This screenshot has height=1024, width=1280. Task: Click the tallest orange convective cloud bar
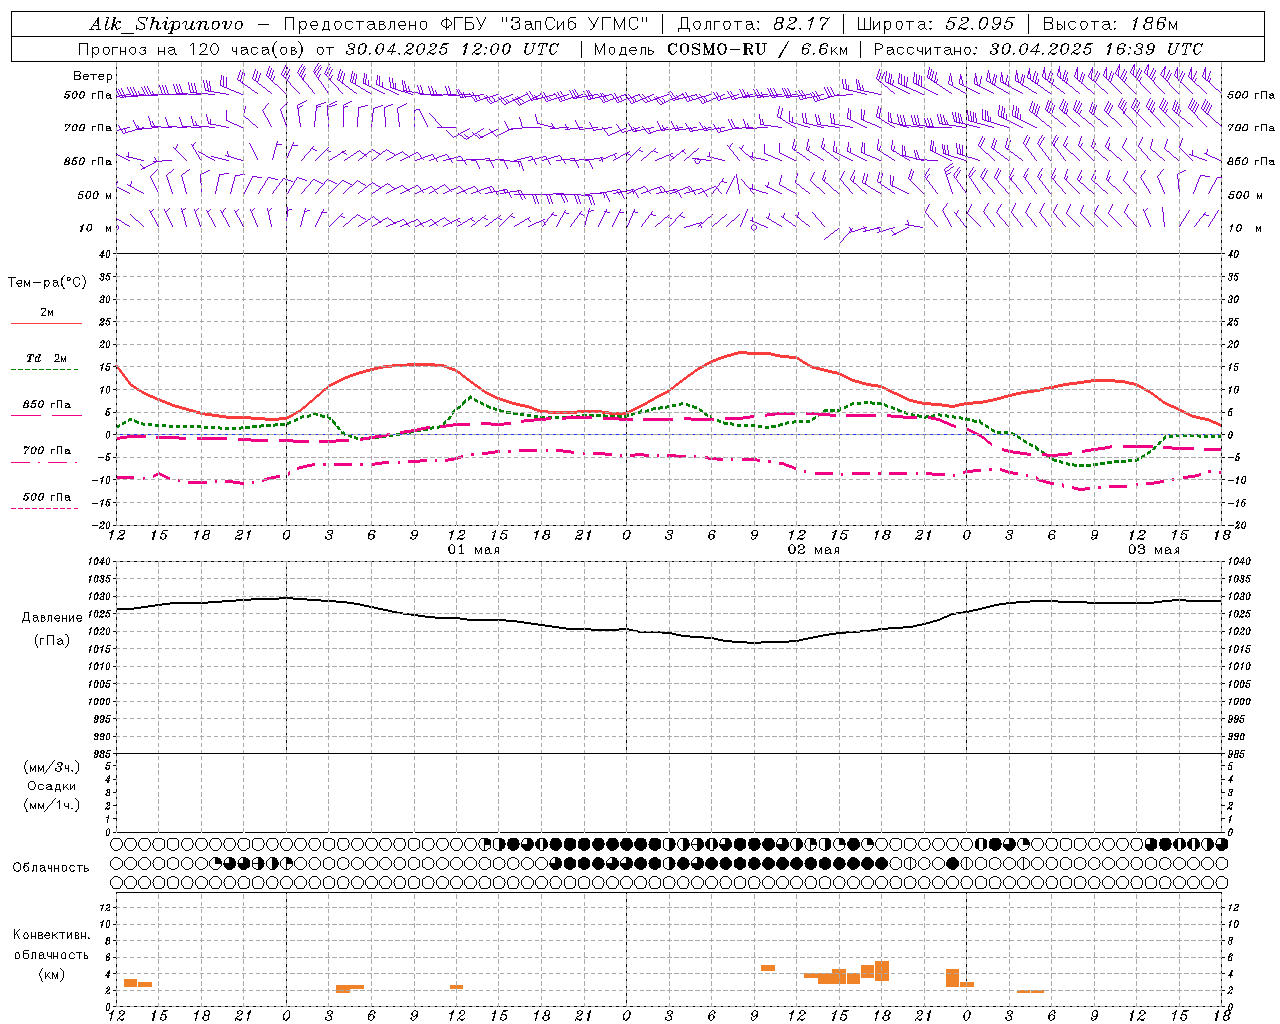tap(882, 971)
